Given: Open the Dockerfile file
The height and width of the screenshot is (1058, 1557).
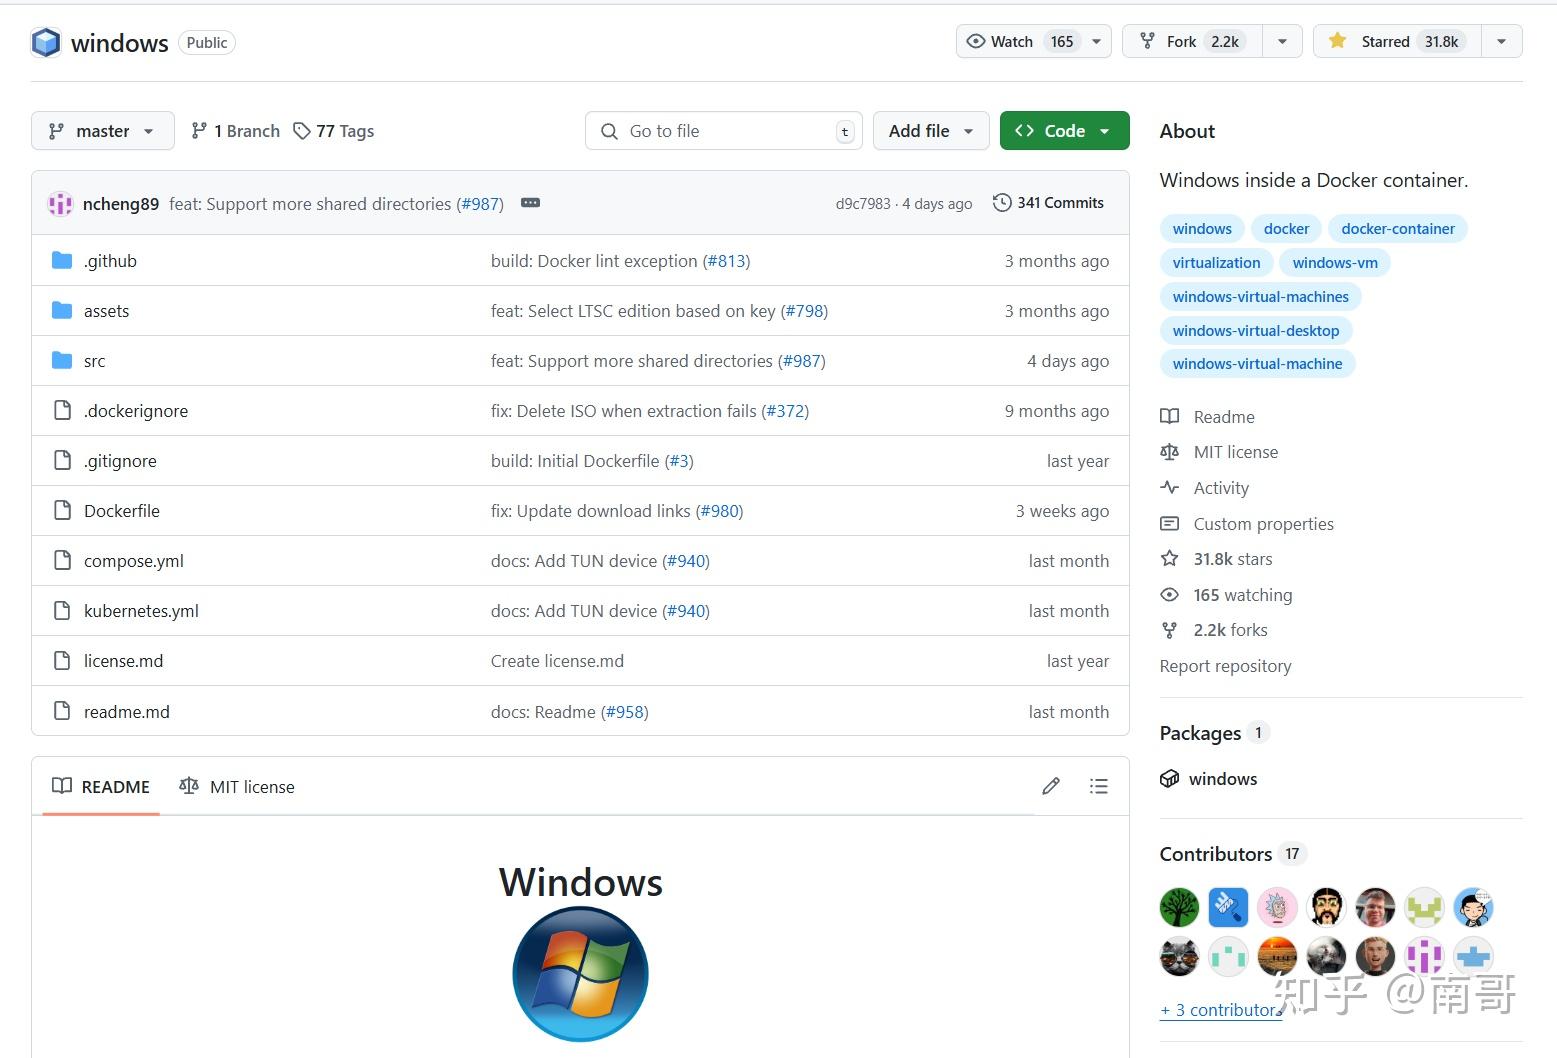Looking at the screenshot, I should coord(122,511).
